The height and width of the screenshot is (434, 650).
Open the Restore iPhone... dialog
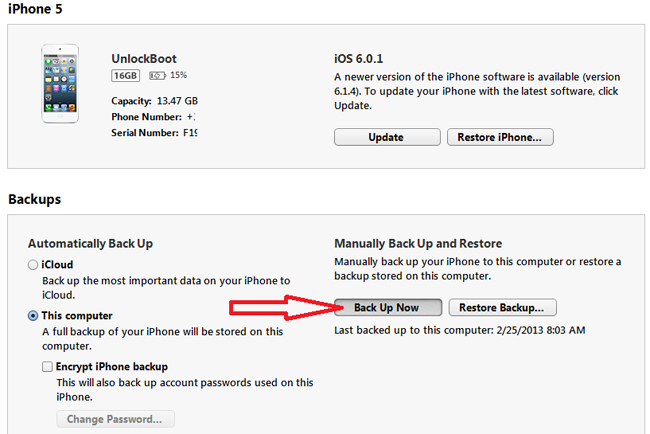(x=500, y=137)
